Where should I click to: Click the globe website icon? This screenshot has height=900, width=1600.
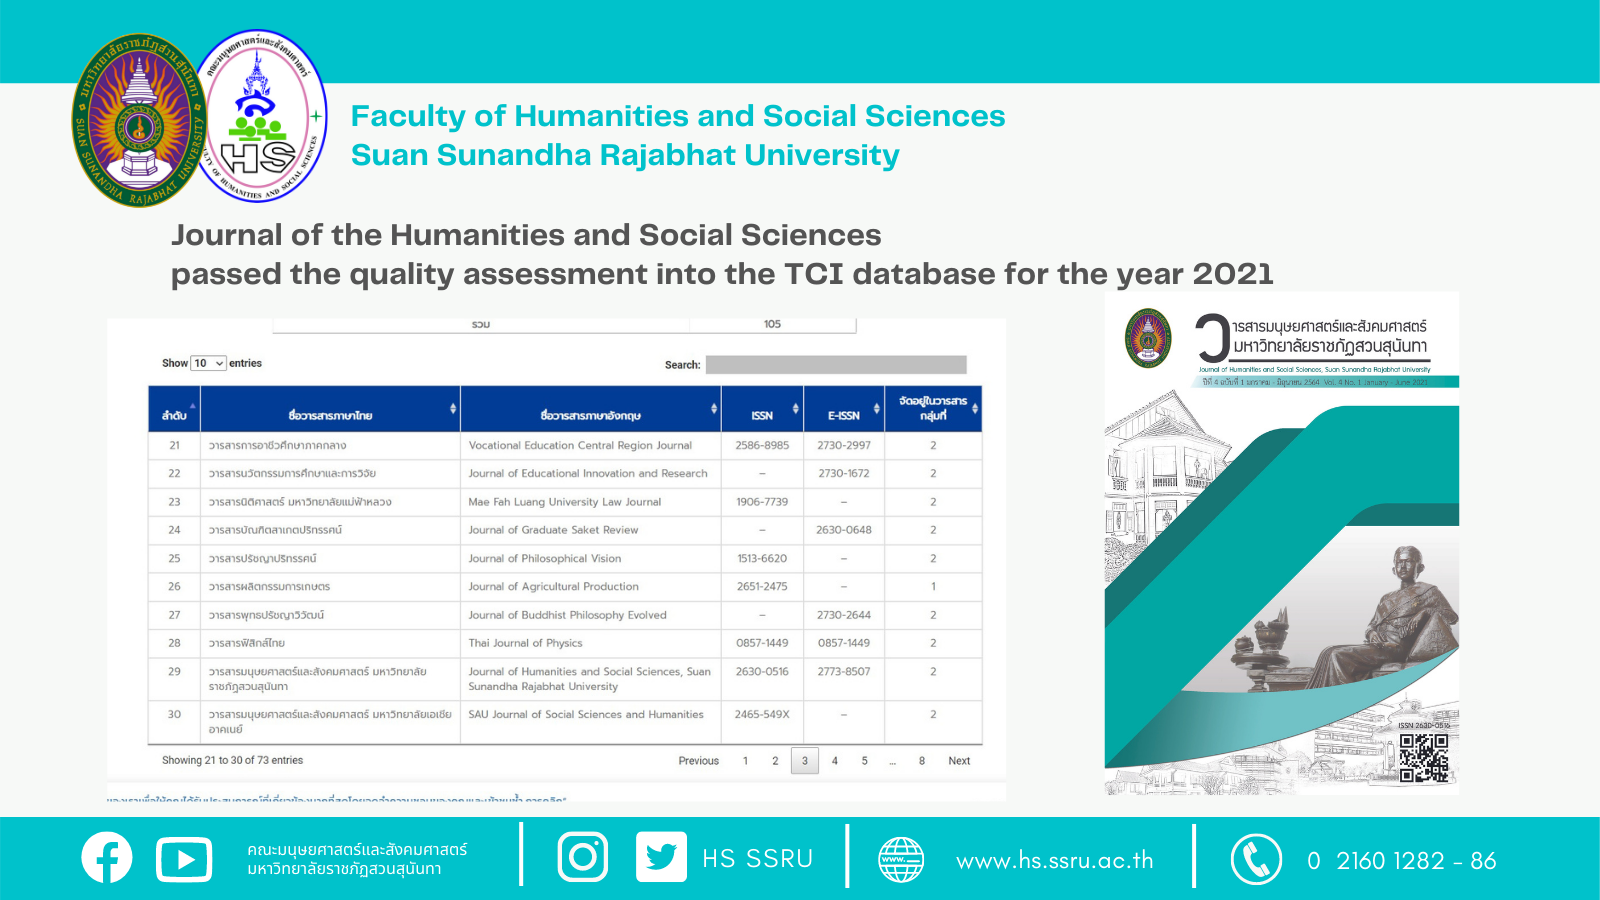pyautogui.click(x=900, y=860)
